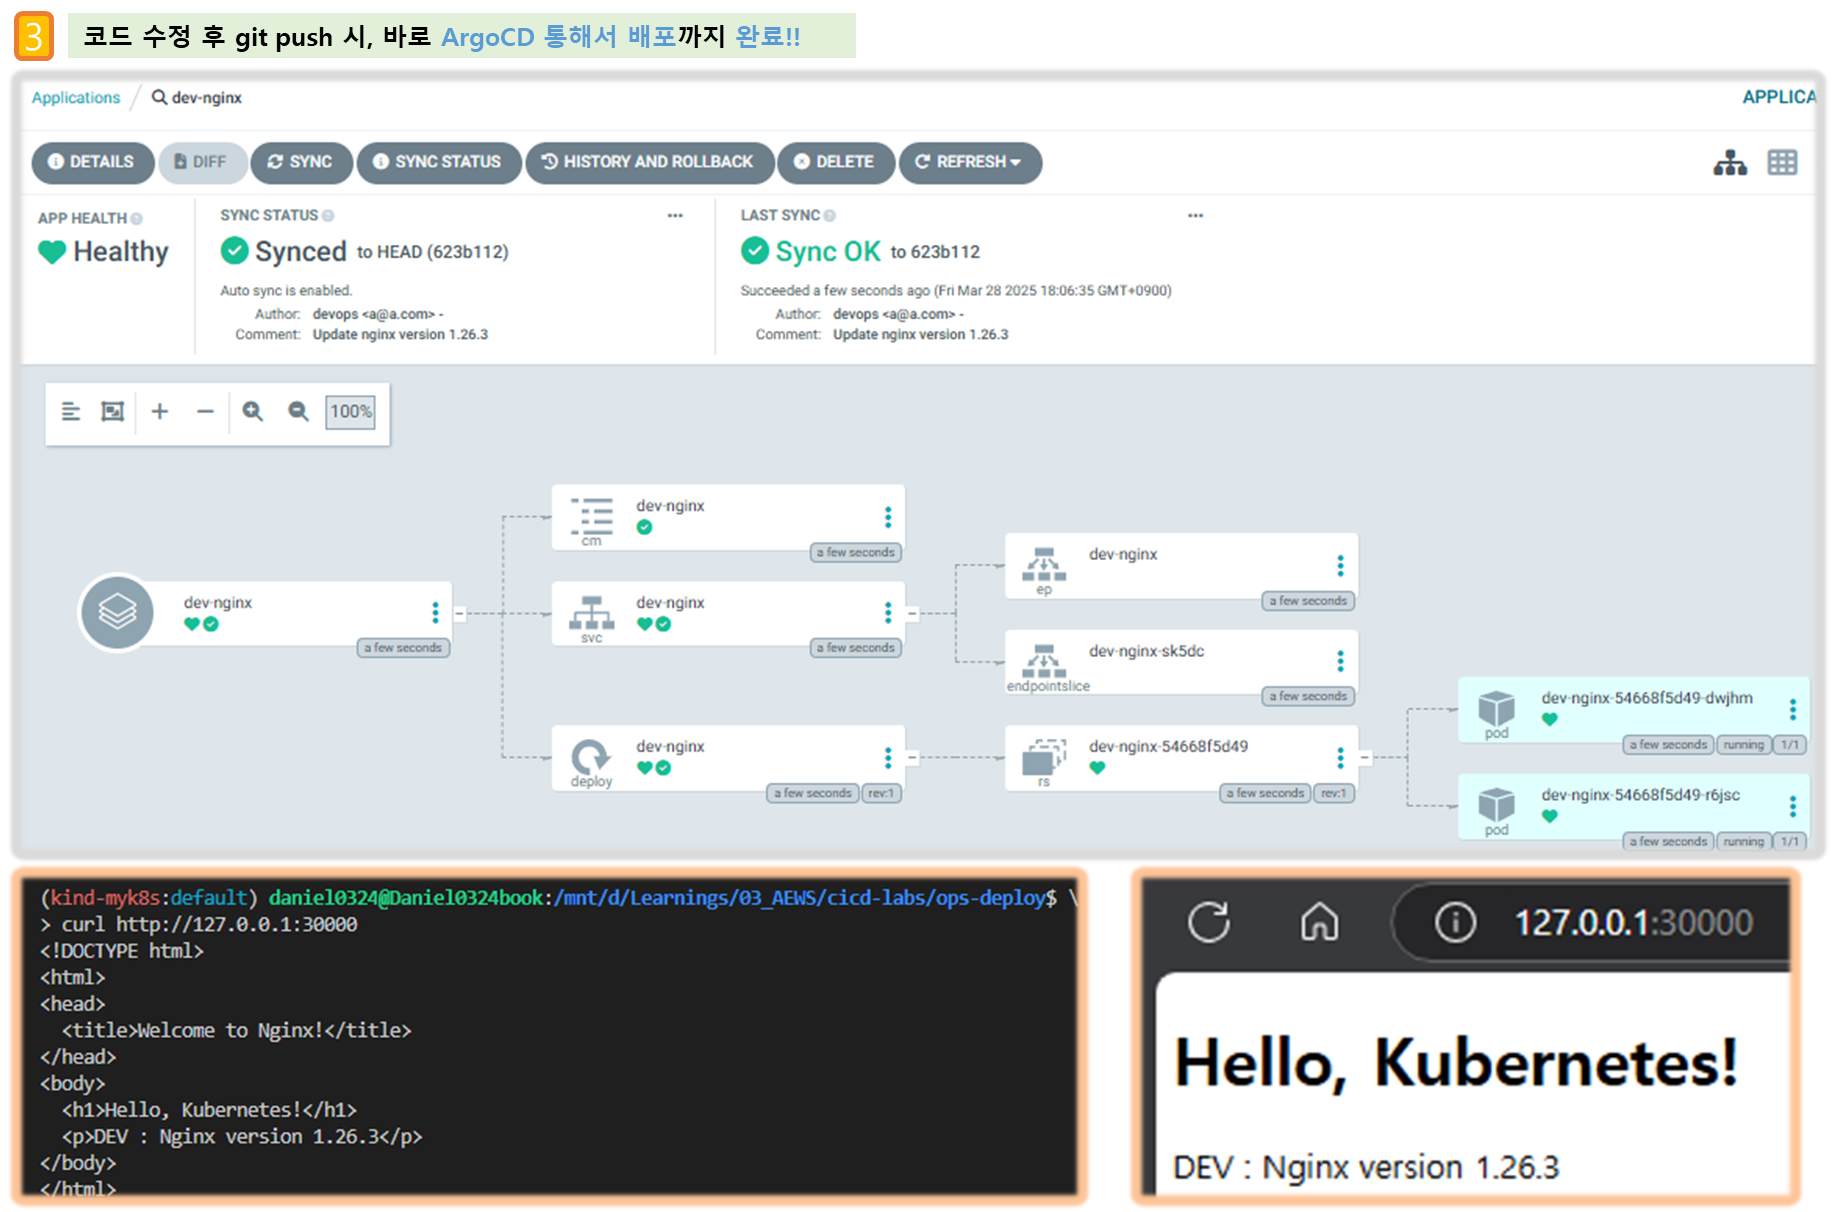Open the dev-nginx-54668f5d49-r6jsc pod kebab menu
The height and width of the screenshot is (1212, 1832).
point(1793,806)
